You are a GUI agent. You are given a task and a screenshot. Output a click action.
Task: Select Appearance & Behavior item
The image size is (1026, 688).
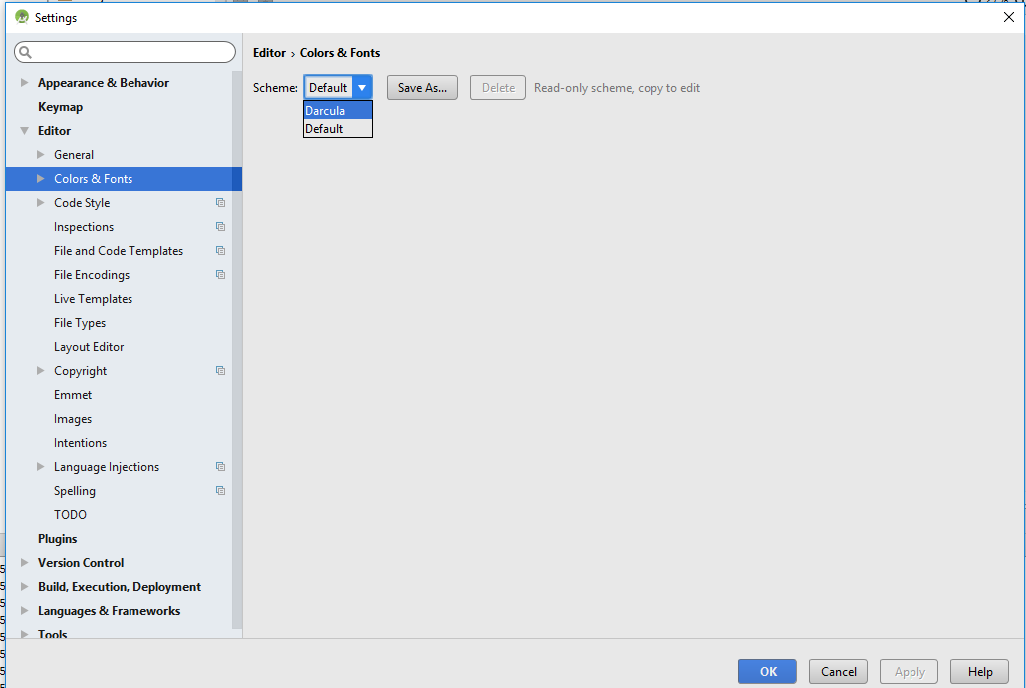tap(103, 82)
